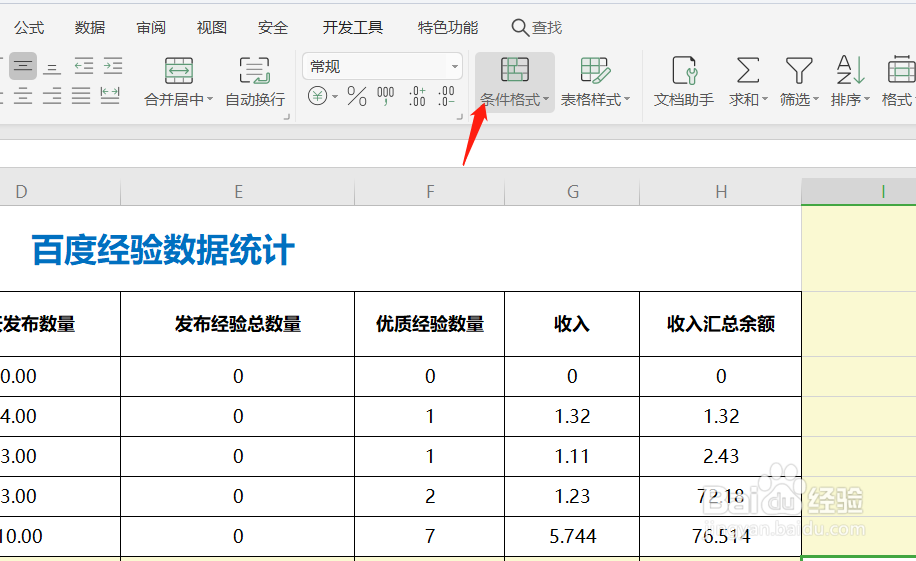Open the 特色功能 tab
Image resolution: width=916 pixels, height=561 pixels.
(x=448, y=27)
